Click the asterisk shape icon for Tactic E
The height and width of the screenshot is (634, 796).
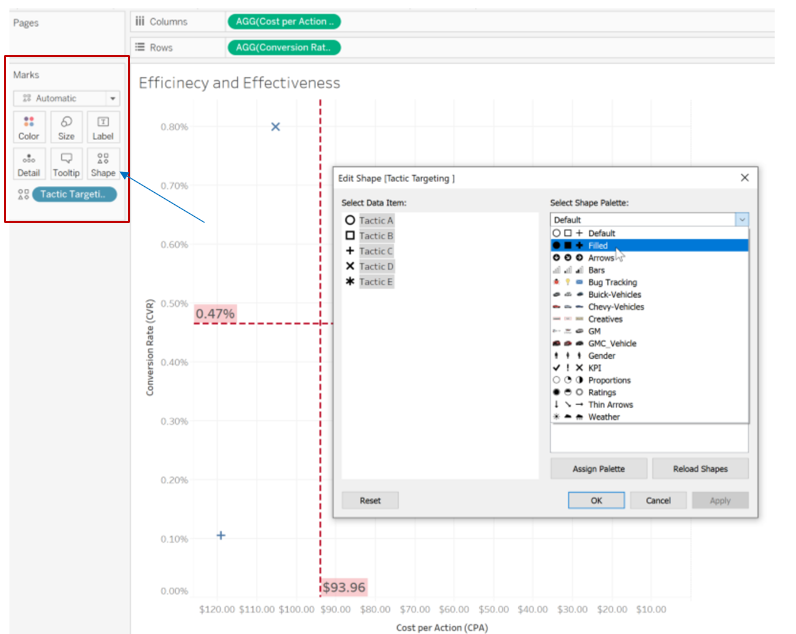[x=350, y=281]
